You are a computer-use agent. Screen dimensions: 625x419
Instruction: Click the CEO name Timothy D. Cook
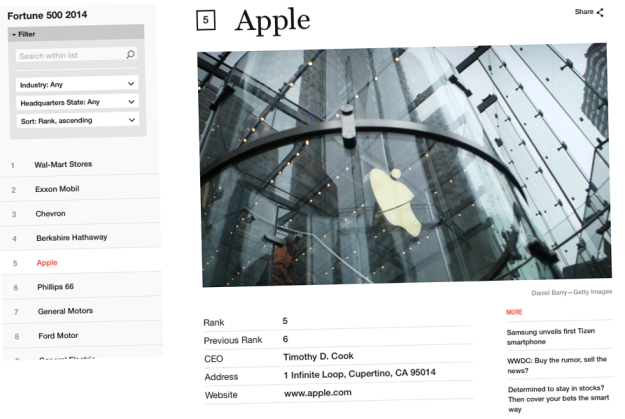pos(318,356)
